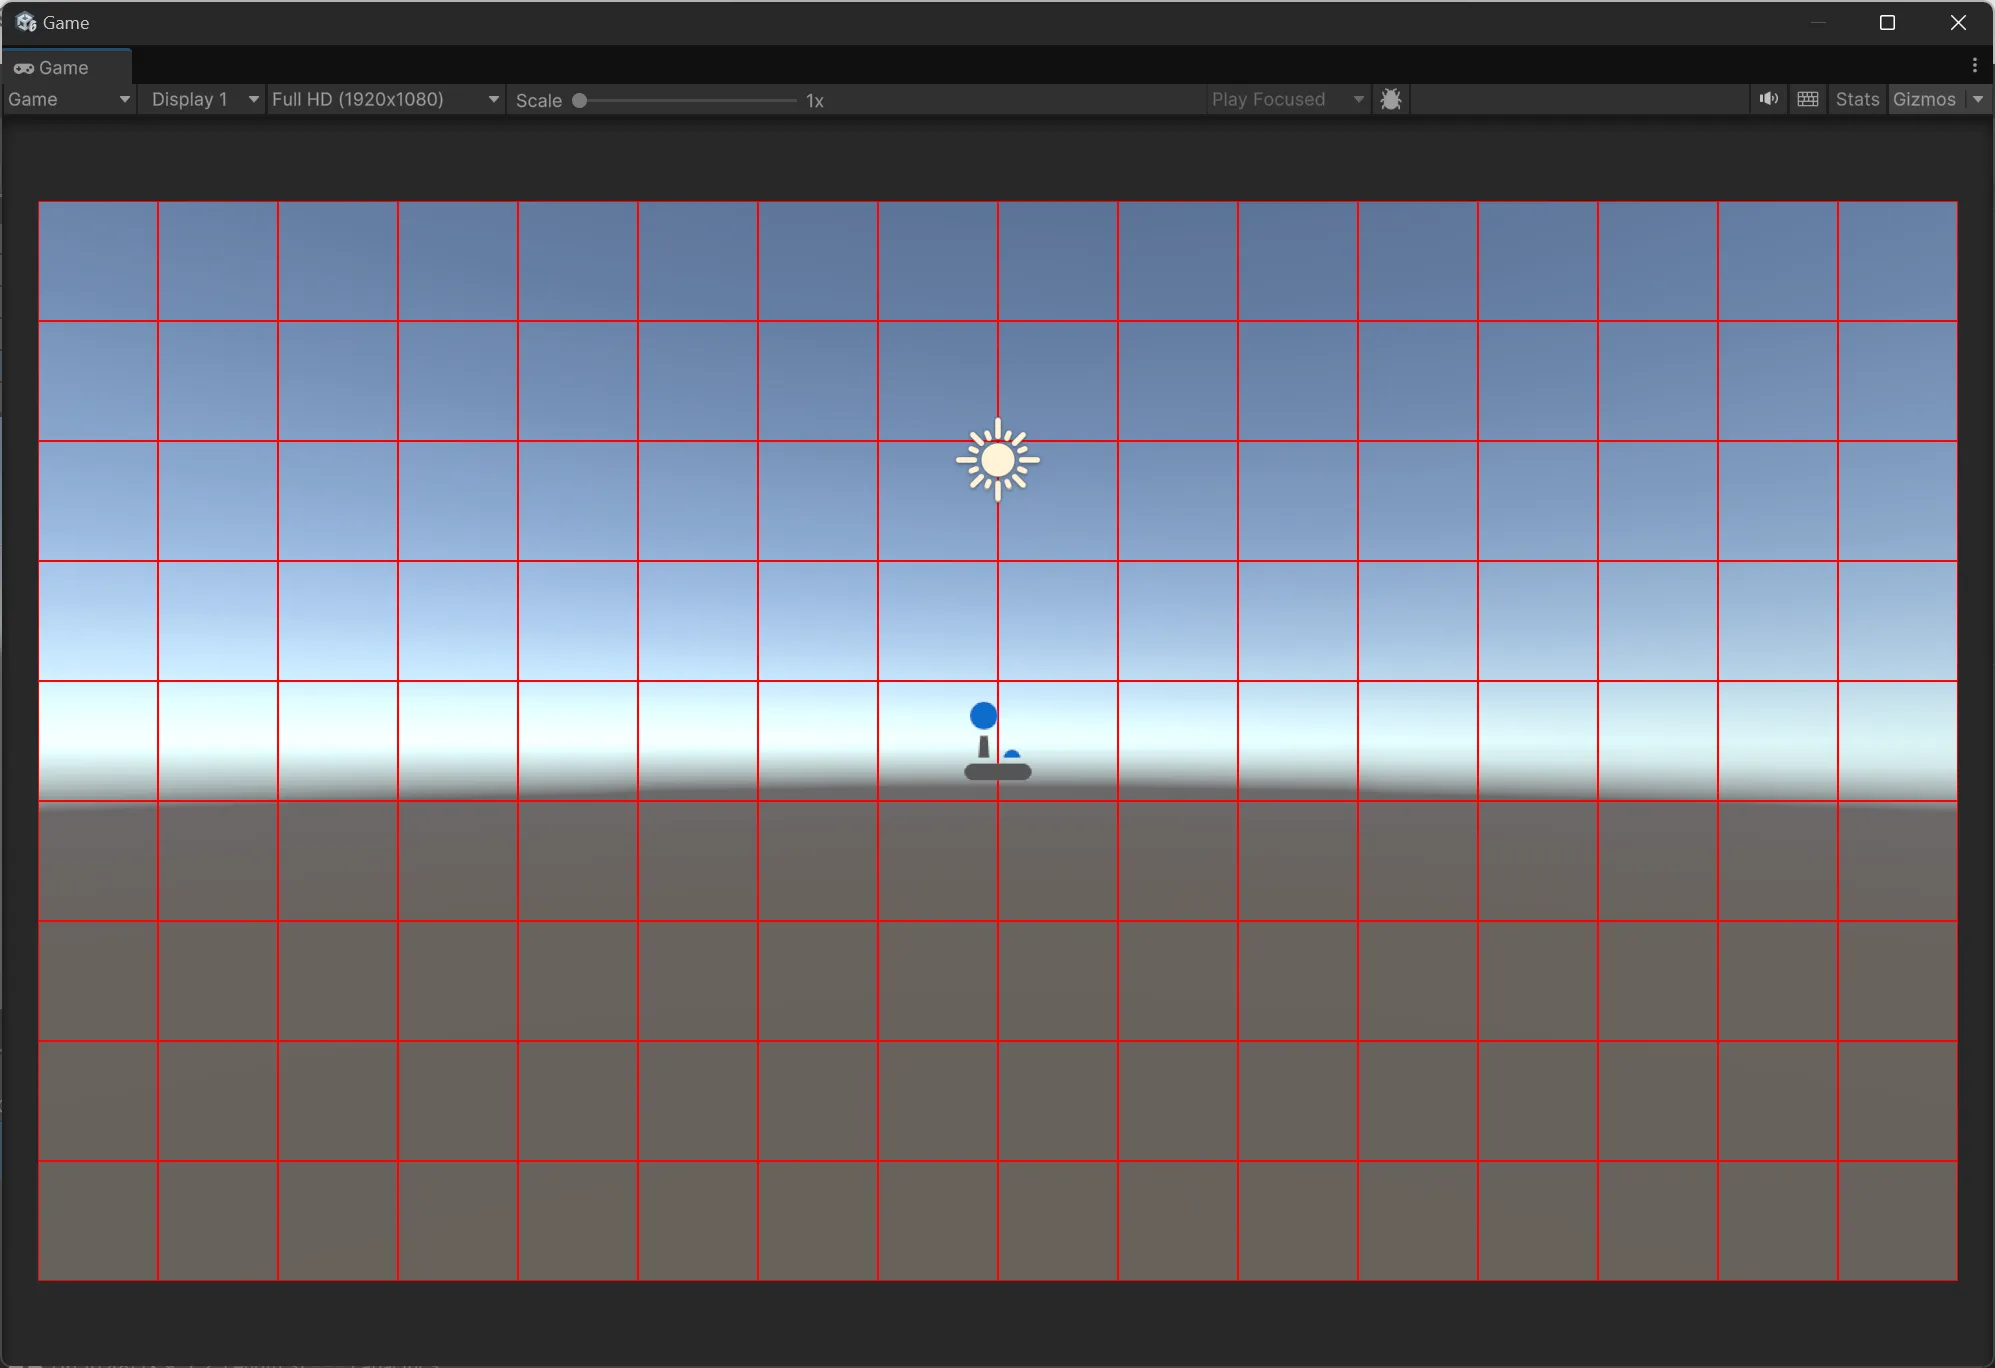Click the Frame Debugger bug icon
Screen dimensions: 1995x1368
(1390, 99)
